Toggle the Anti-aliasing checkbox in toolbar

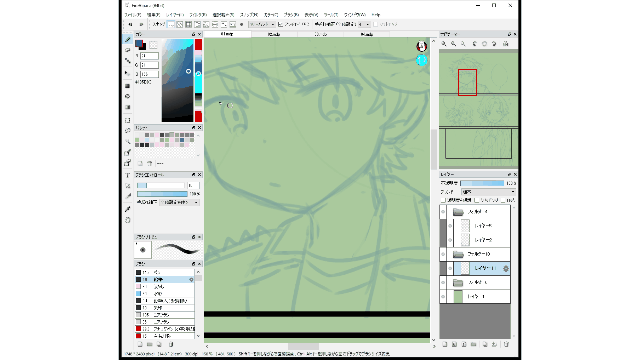pyautogui.click(x=280, y=24)
